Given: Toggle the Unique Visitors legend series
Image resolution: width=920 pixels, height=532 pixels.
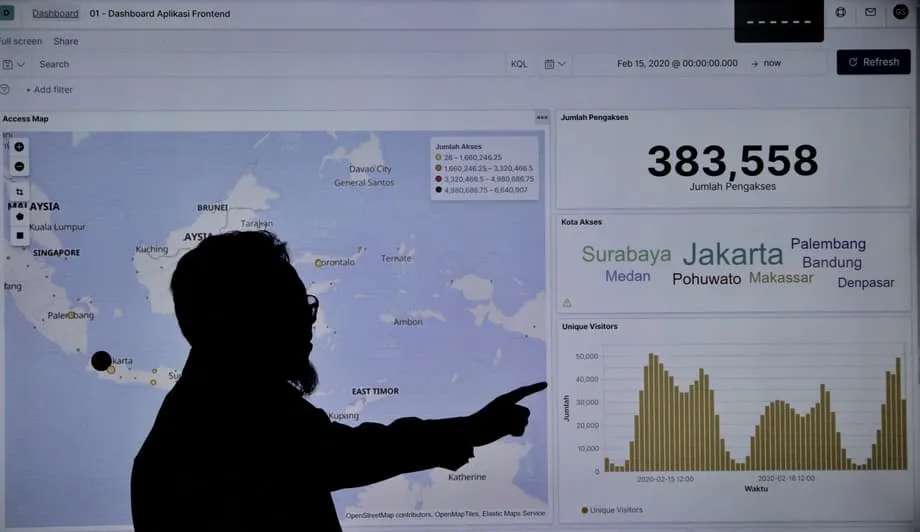Looking at the screenshot, I should click(612, 510).
